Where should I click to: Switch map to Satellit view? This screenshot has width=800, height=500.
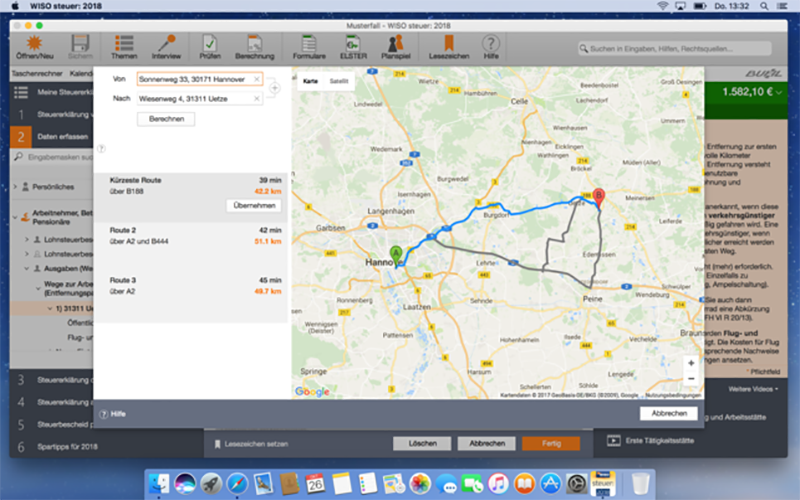[x=339, y=81]
